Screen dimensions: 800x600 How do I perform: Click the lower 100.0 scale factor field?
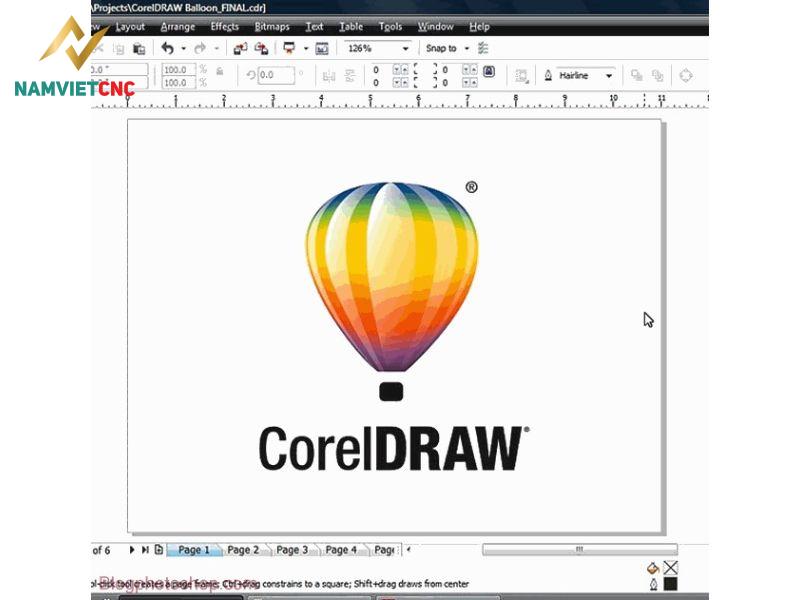click(x=179, y=83)
